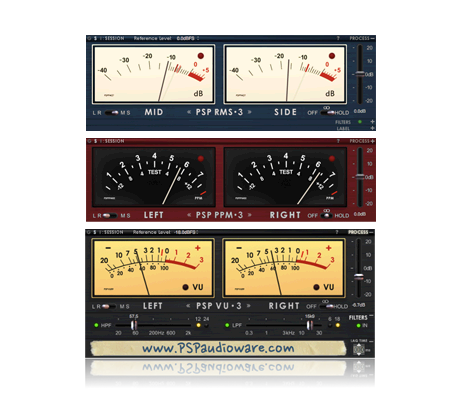This screenshot has width=460, height=416.
Task: Click the VU Reference Level value field
Action: (185, 232)
